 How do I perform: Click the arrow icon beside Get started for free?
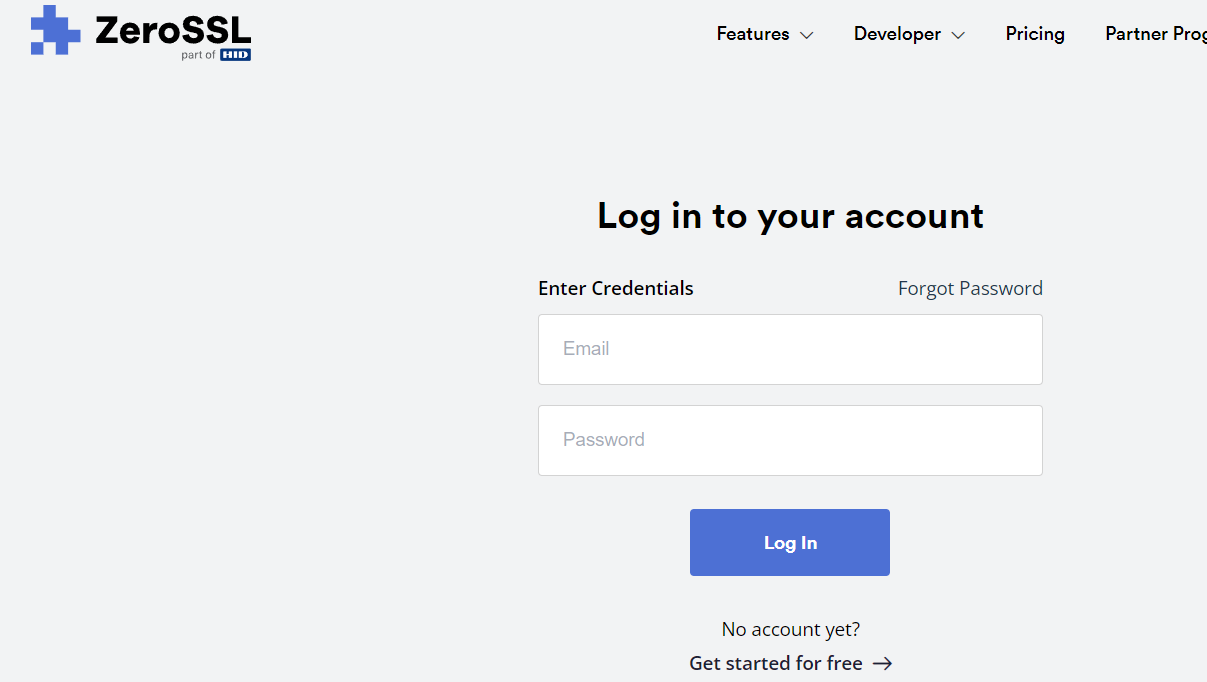pos(882,663)
